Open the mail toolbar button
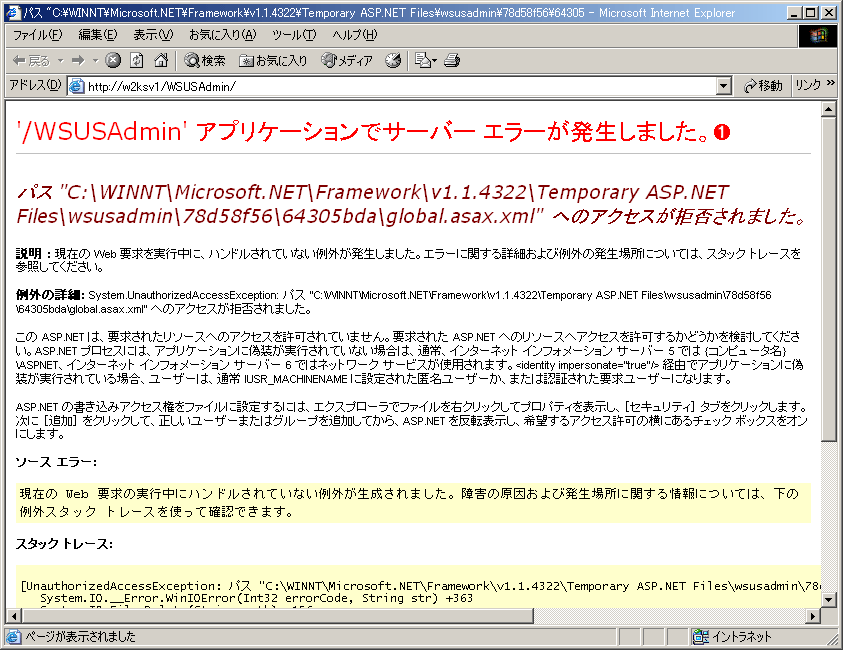The width and height of the screenshot is (843, 650). click(x=426, y=60)
